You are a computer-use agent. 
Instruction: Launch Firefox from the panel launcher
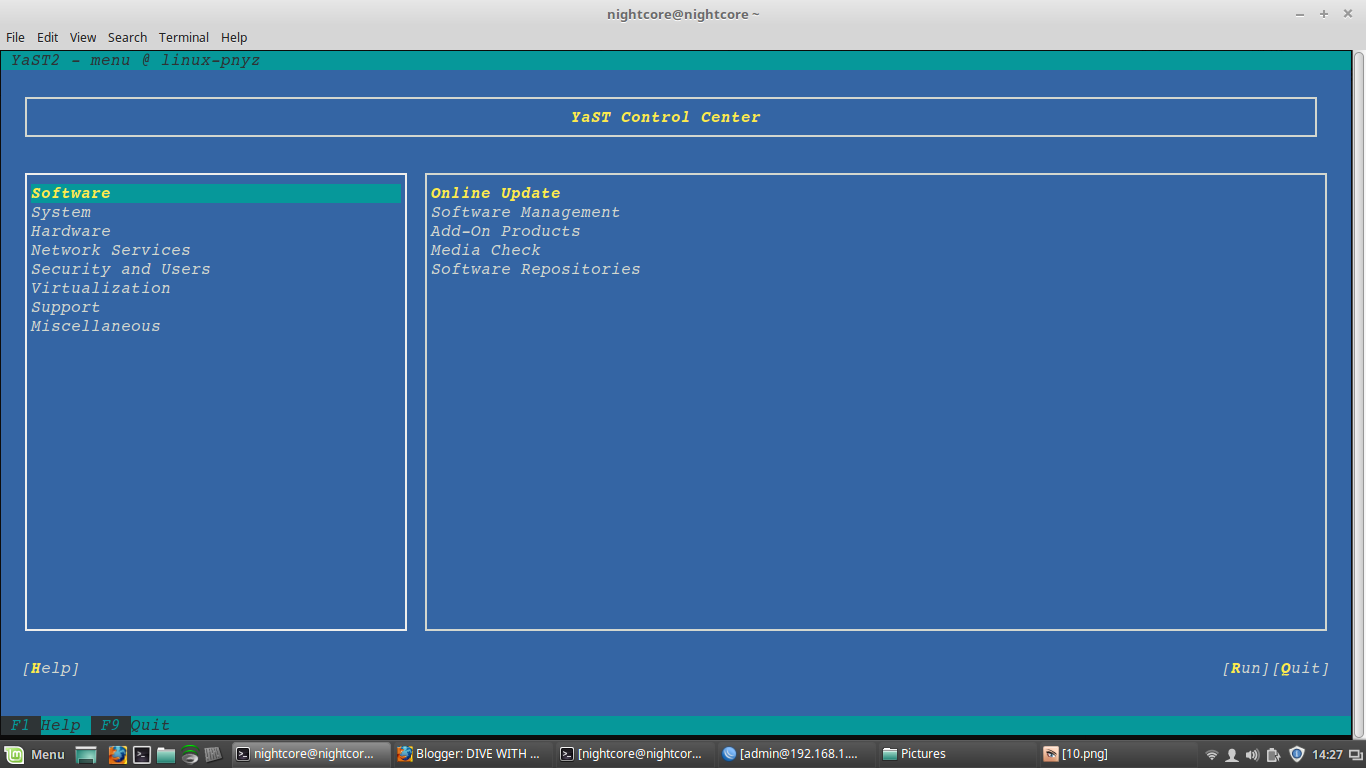117,755
